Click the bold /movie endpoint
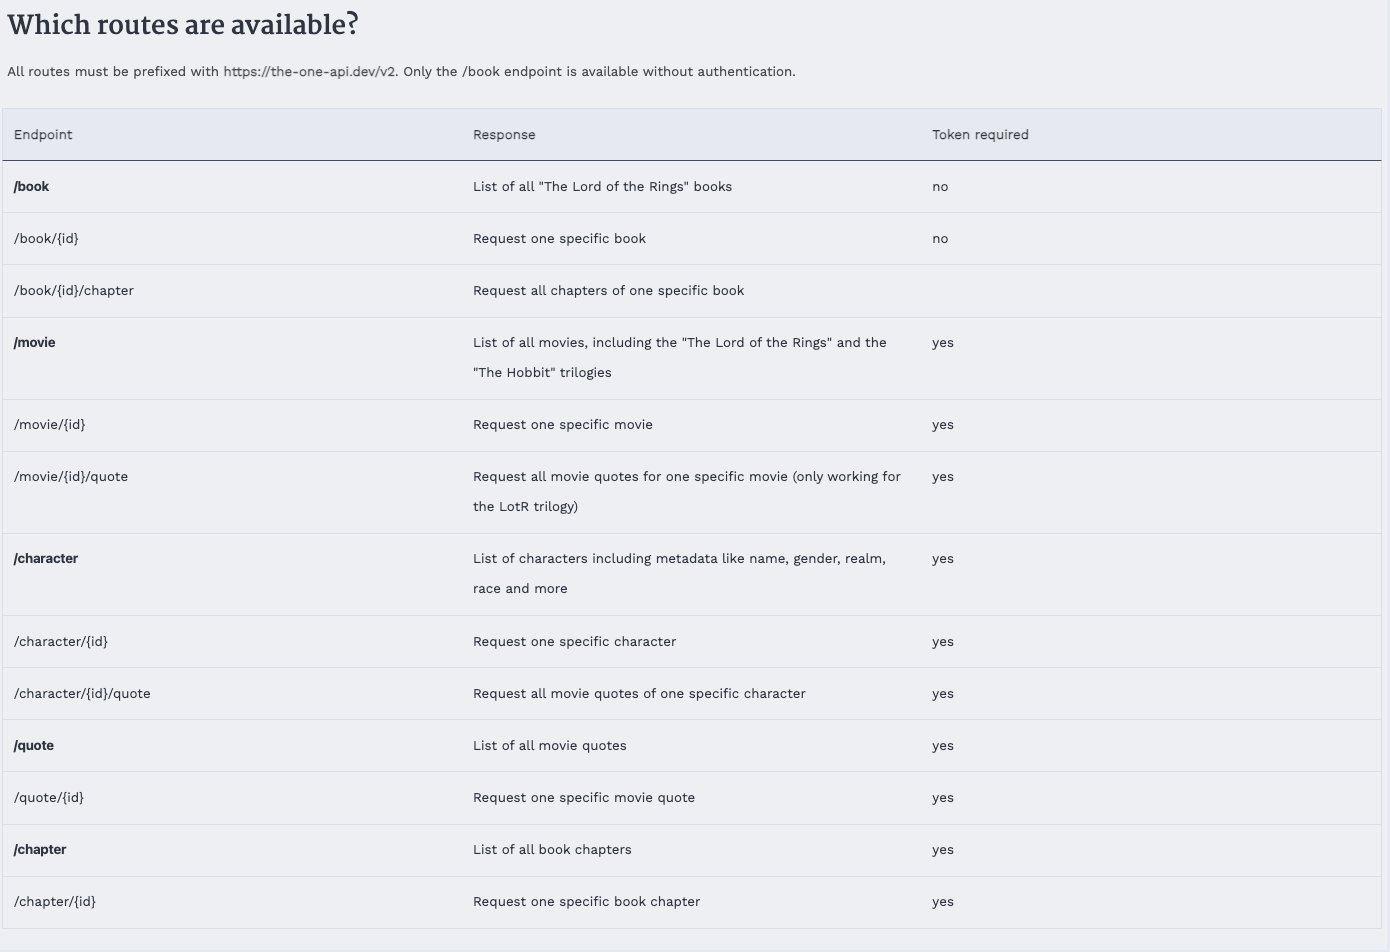The width and height of the screenshot is (1390, 952). [35, 343]
